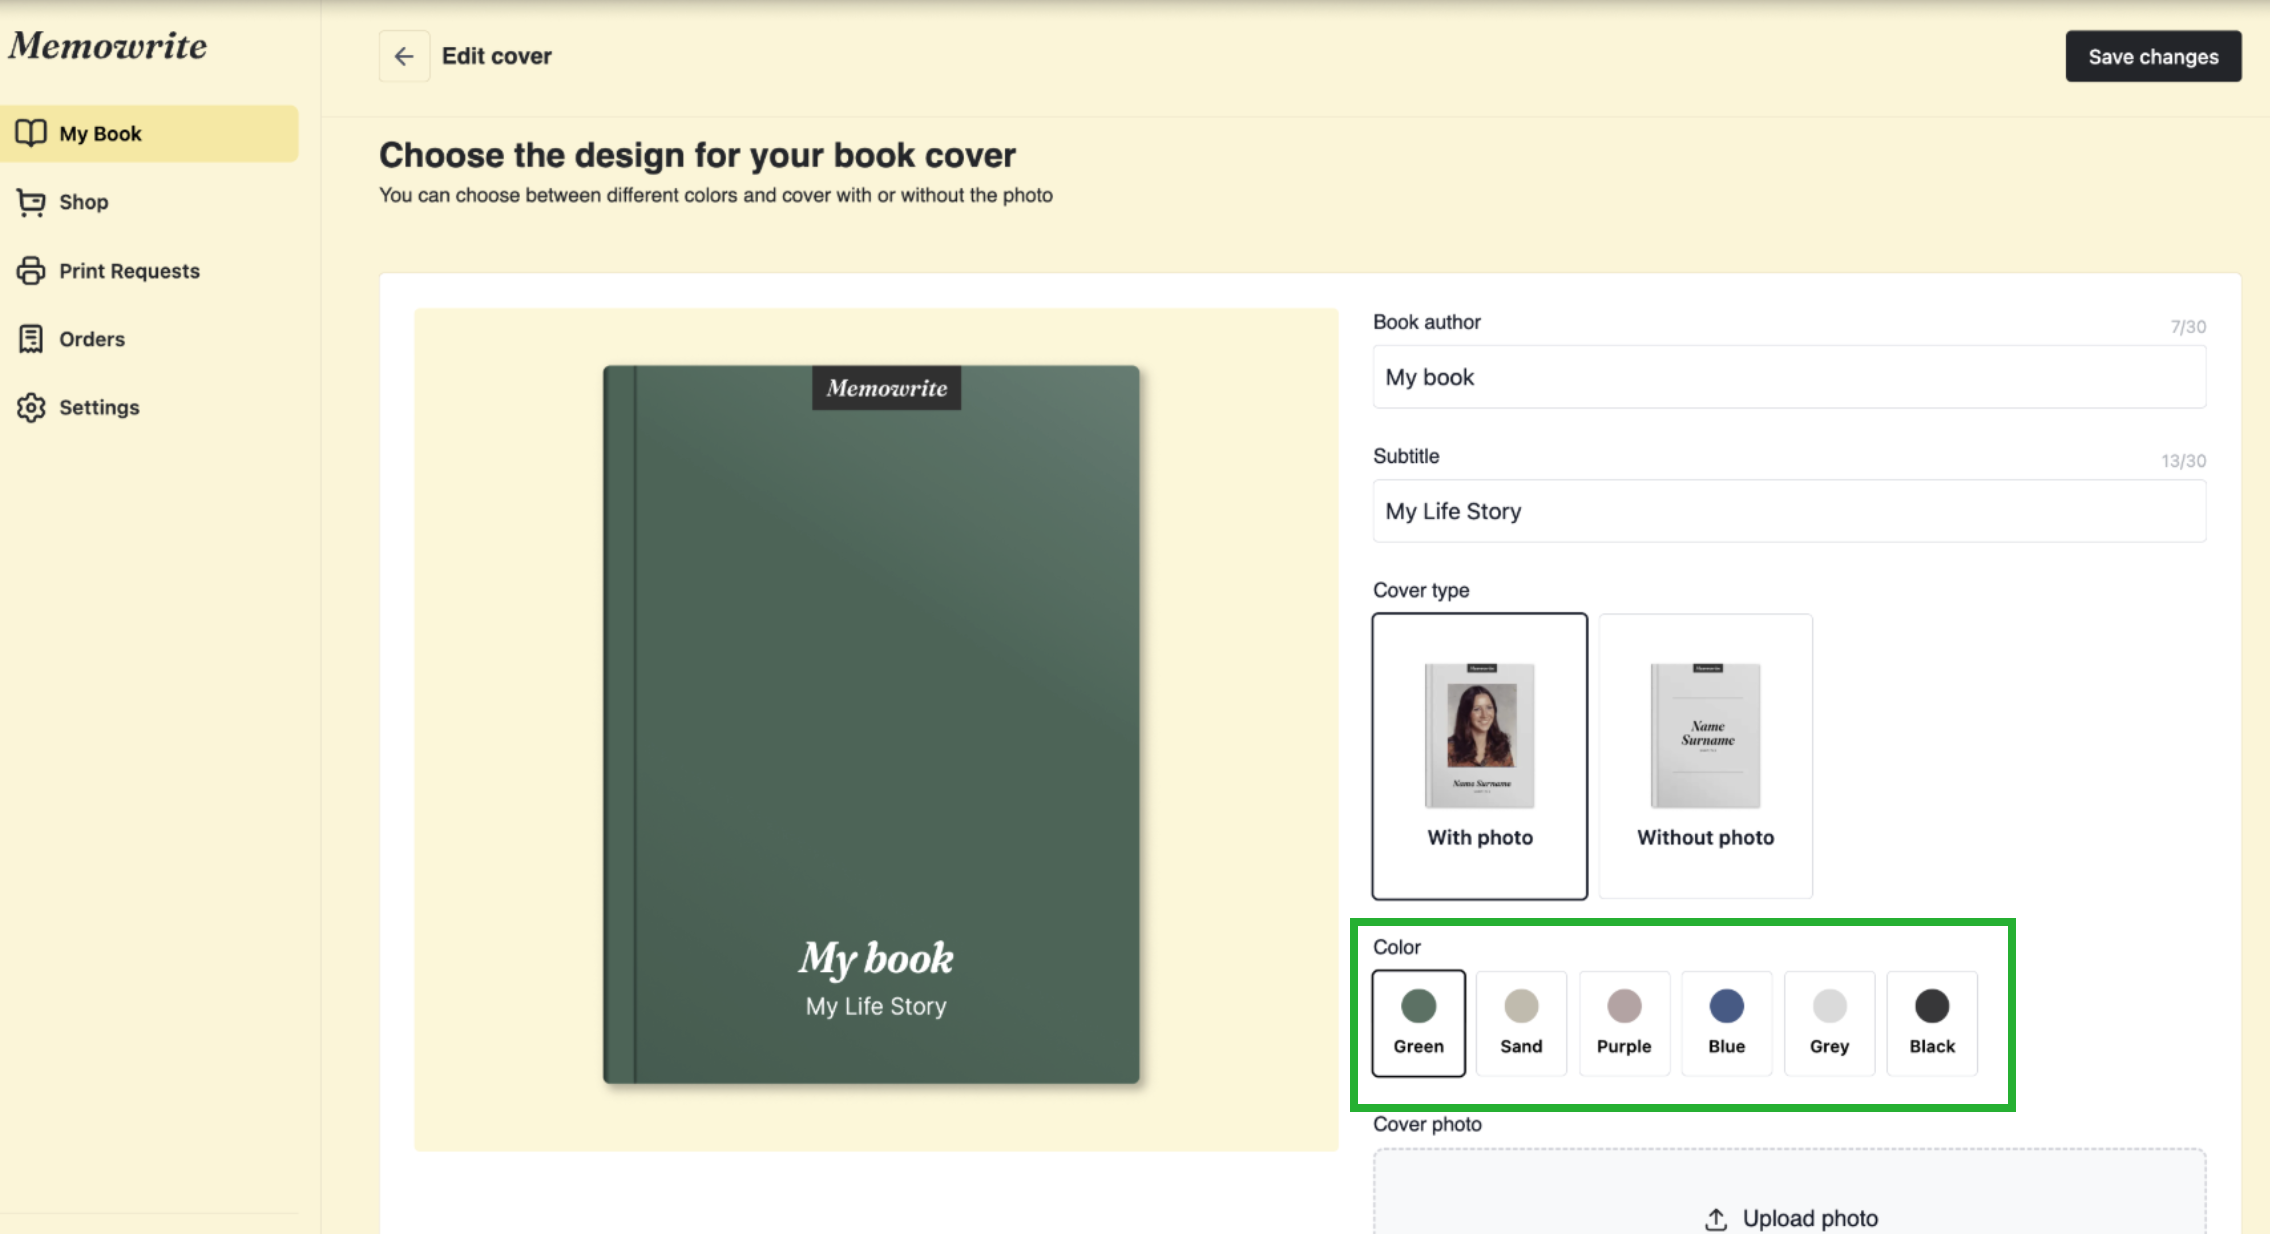The width and height of the screenshot is (2270, 1234).
Task: Select the With photo cover type
Action: 1479,756
